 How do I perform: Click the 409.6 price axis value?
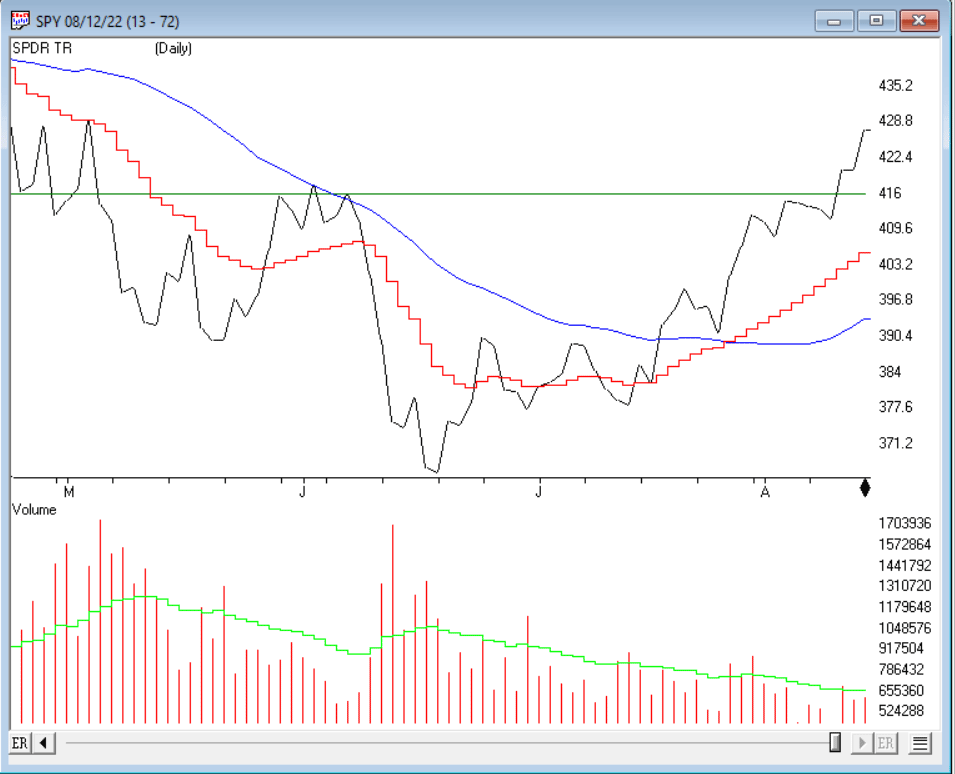(895, 228)
